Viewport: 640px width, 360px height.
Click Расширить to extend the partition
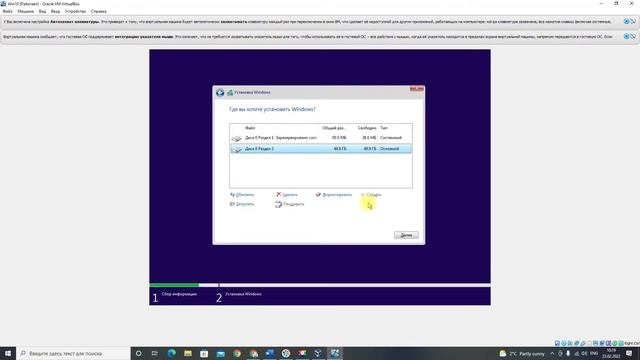click(x=290, y=204)
